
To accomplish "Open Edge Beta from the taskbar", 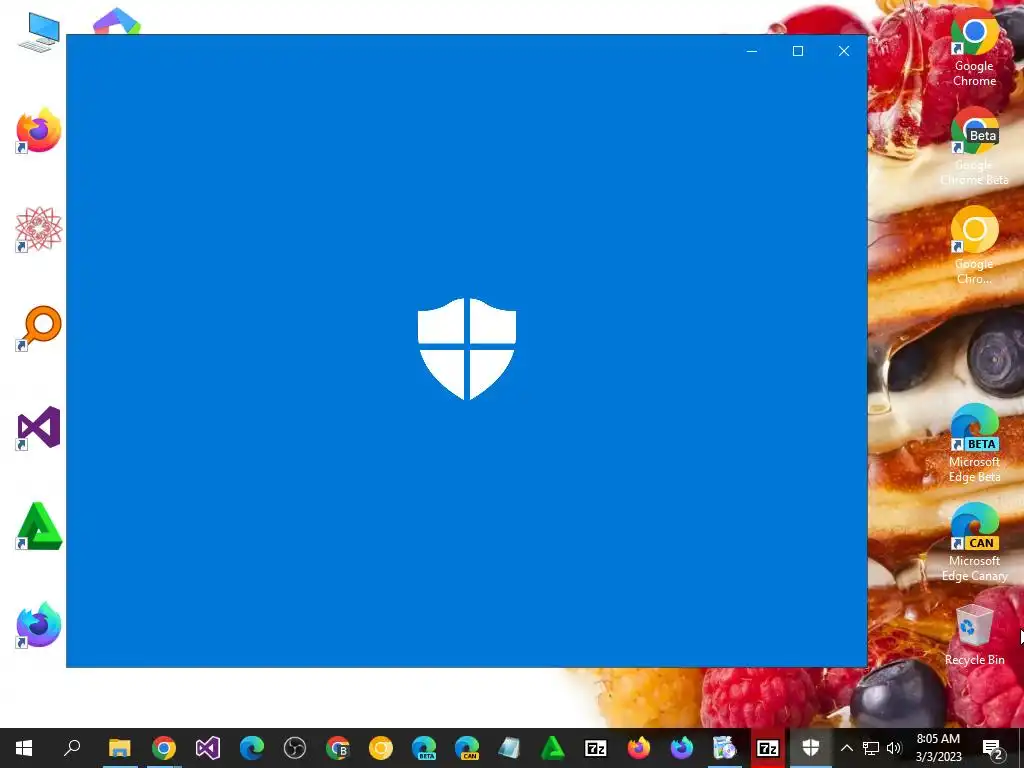I will point(424,748).
